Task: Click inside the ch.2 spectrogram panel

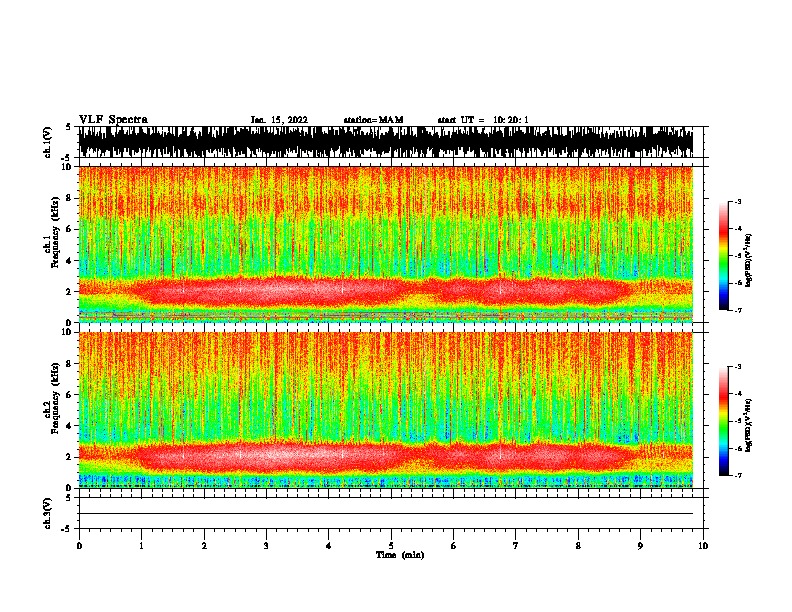Action: click(x=386, y=410)
